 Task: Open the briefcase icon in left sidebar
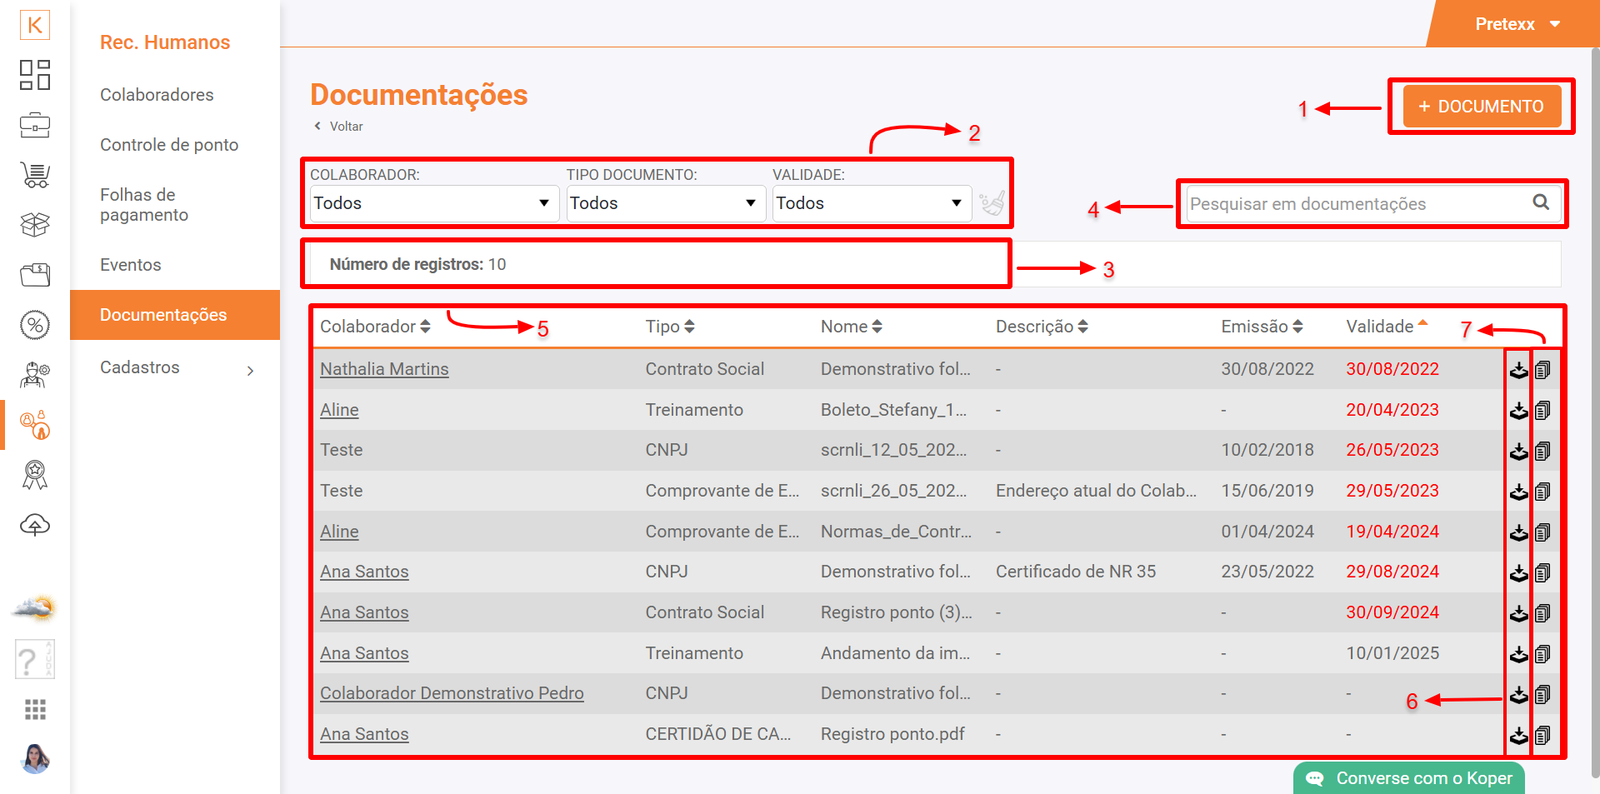35,125
